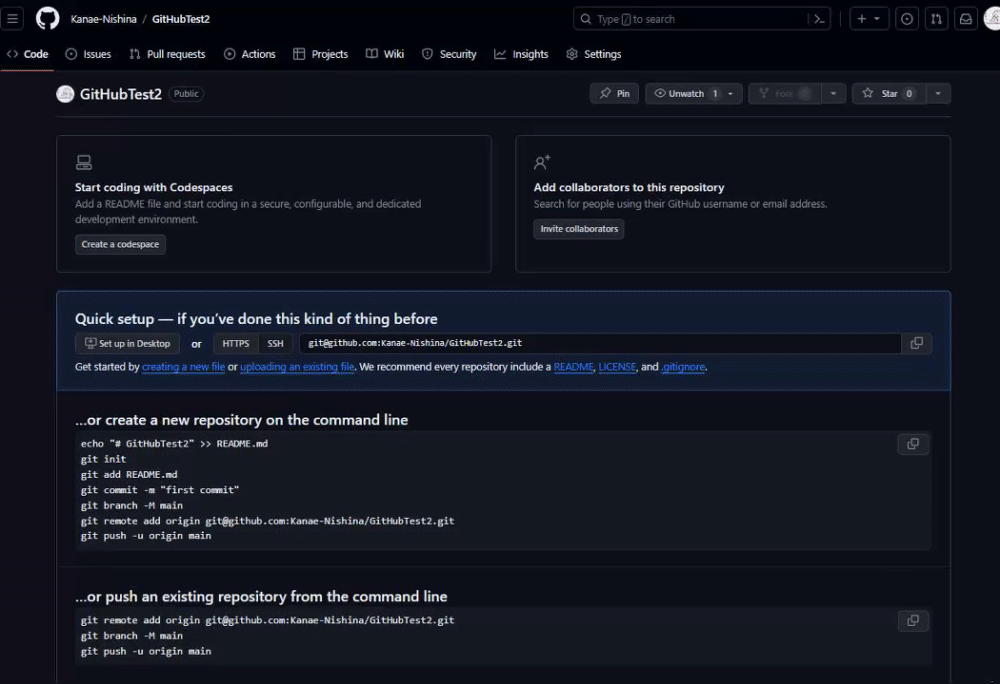The height and width of the screenshot is (684, 1000).
Task: Open the LICENSE link
Action: pos(617,367)
